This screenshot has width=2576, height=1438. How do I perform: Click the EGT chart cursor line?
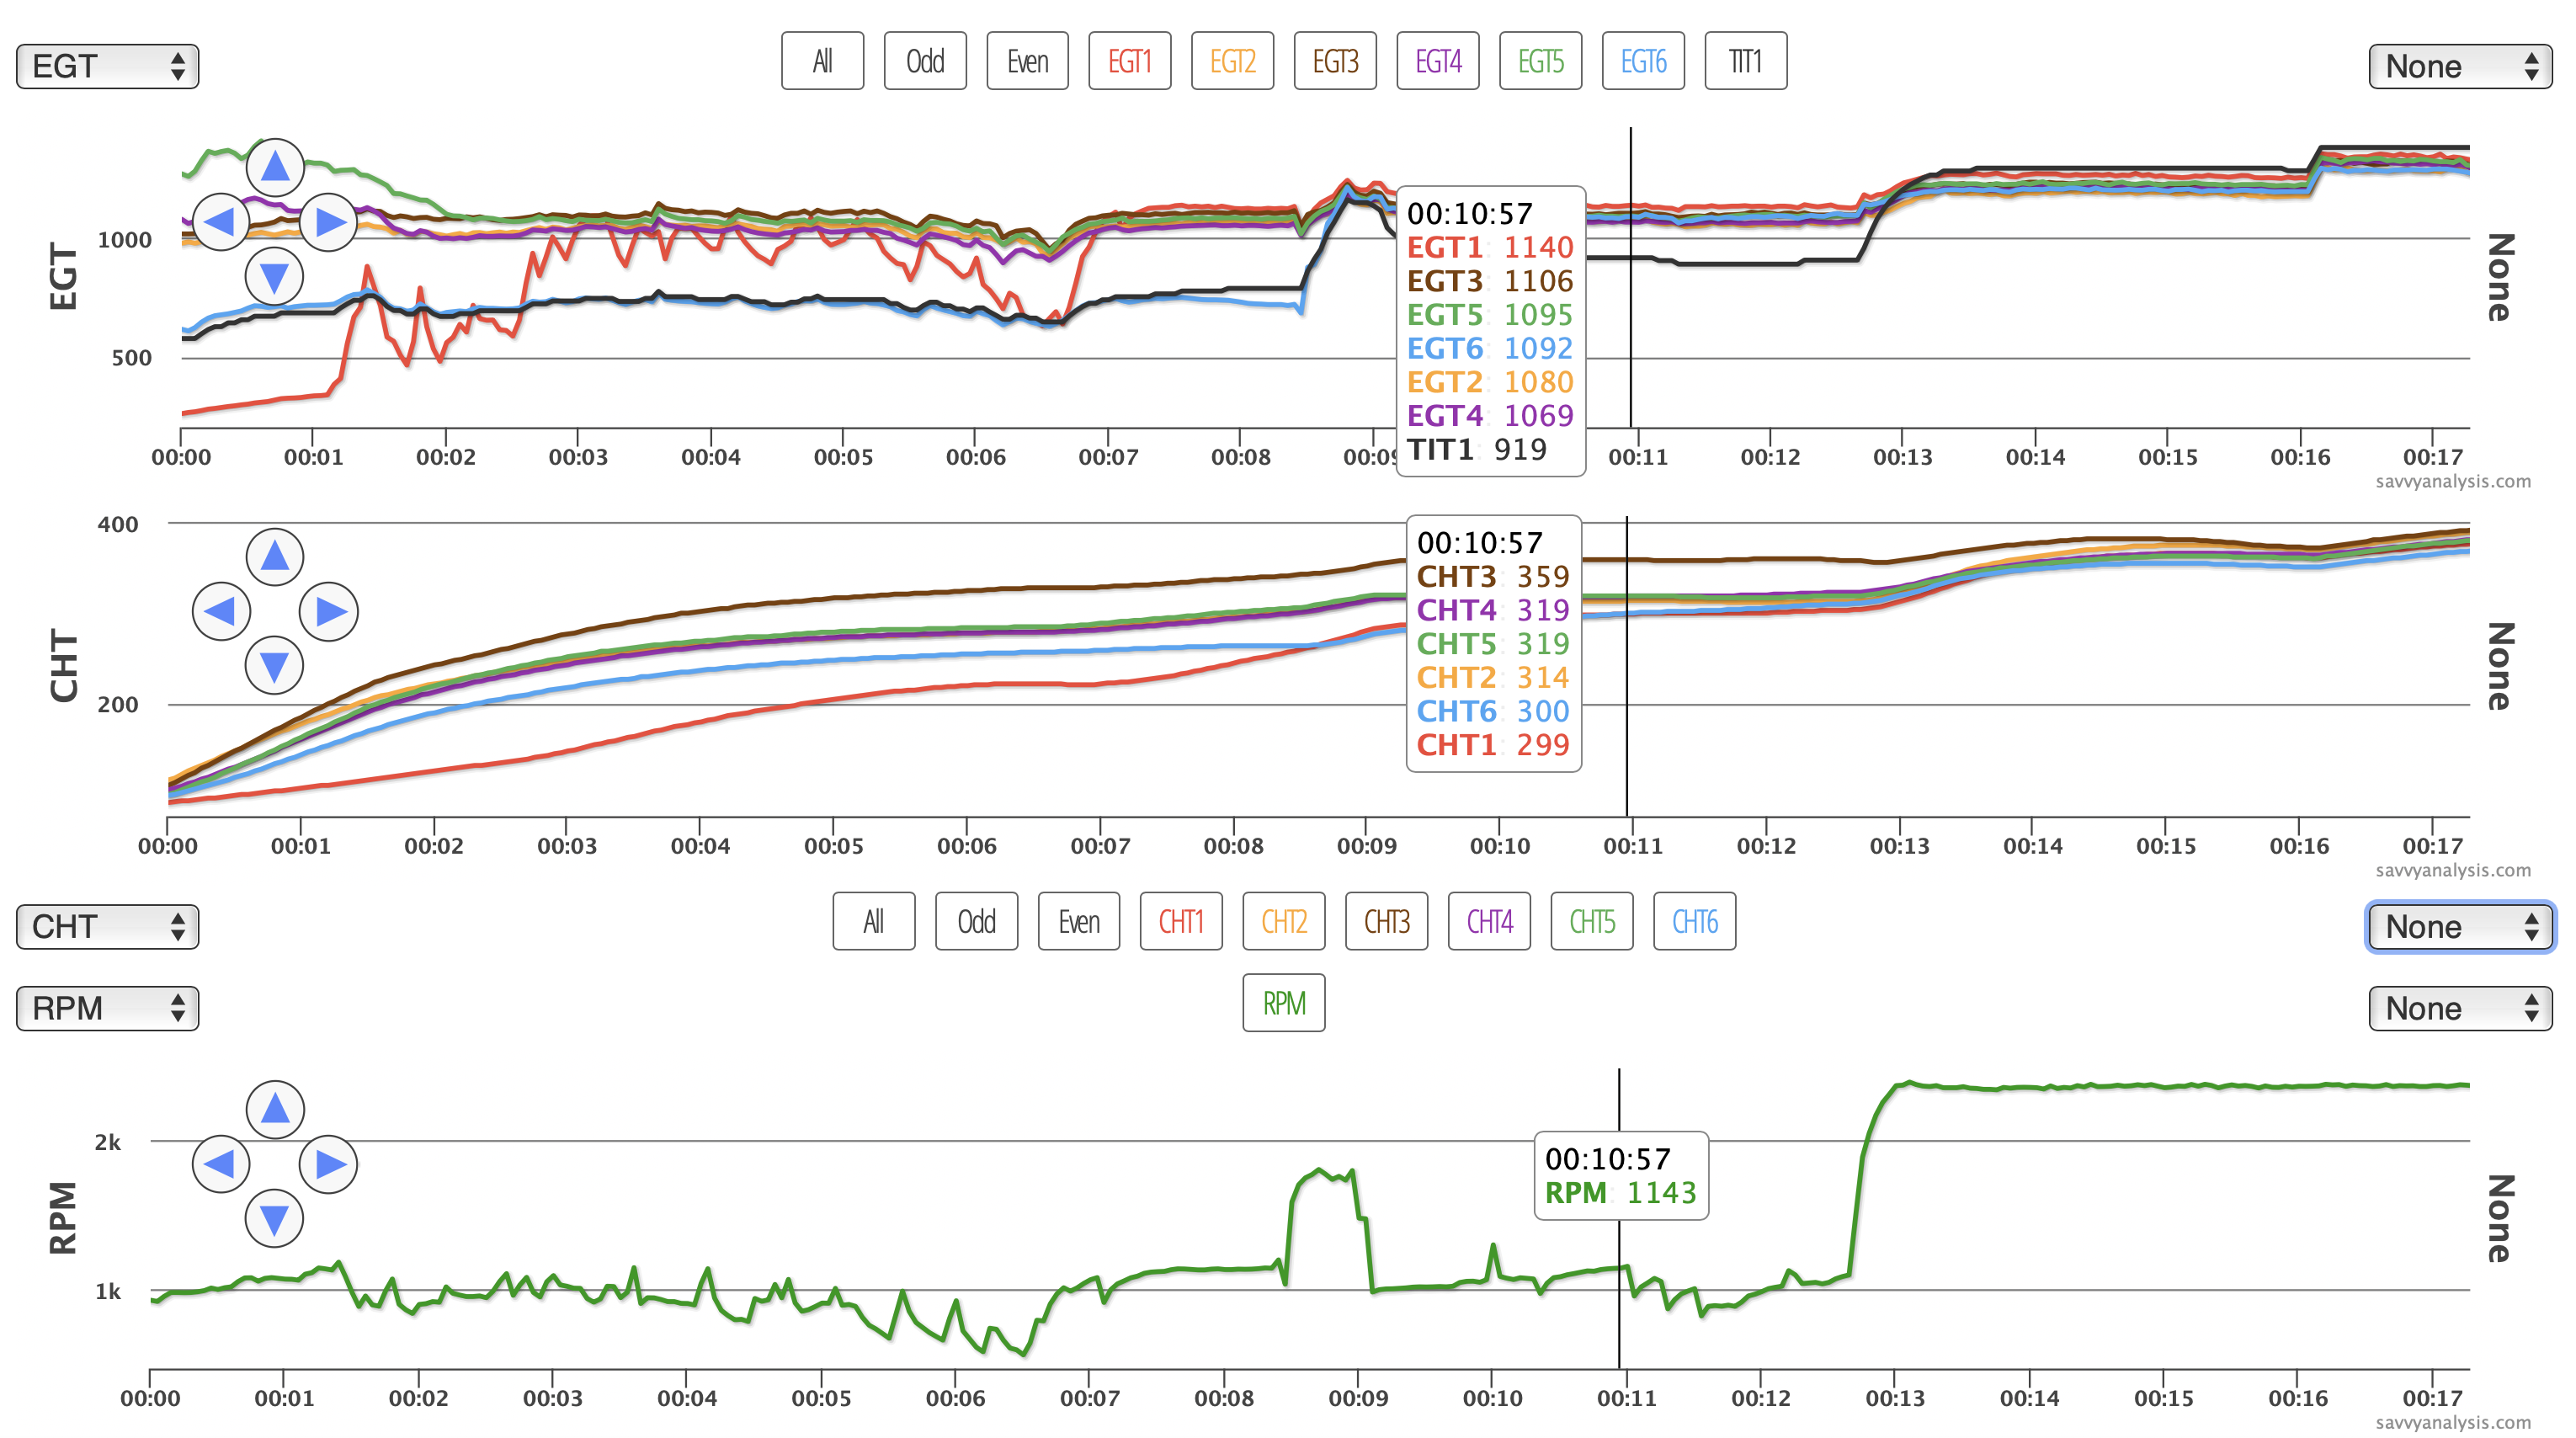[1631, 278]
